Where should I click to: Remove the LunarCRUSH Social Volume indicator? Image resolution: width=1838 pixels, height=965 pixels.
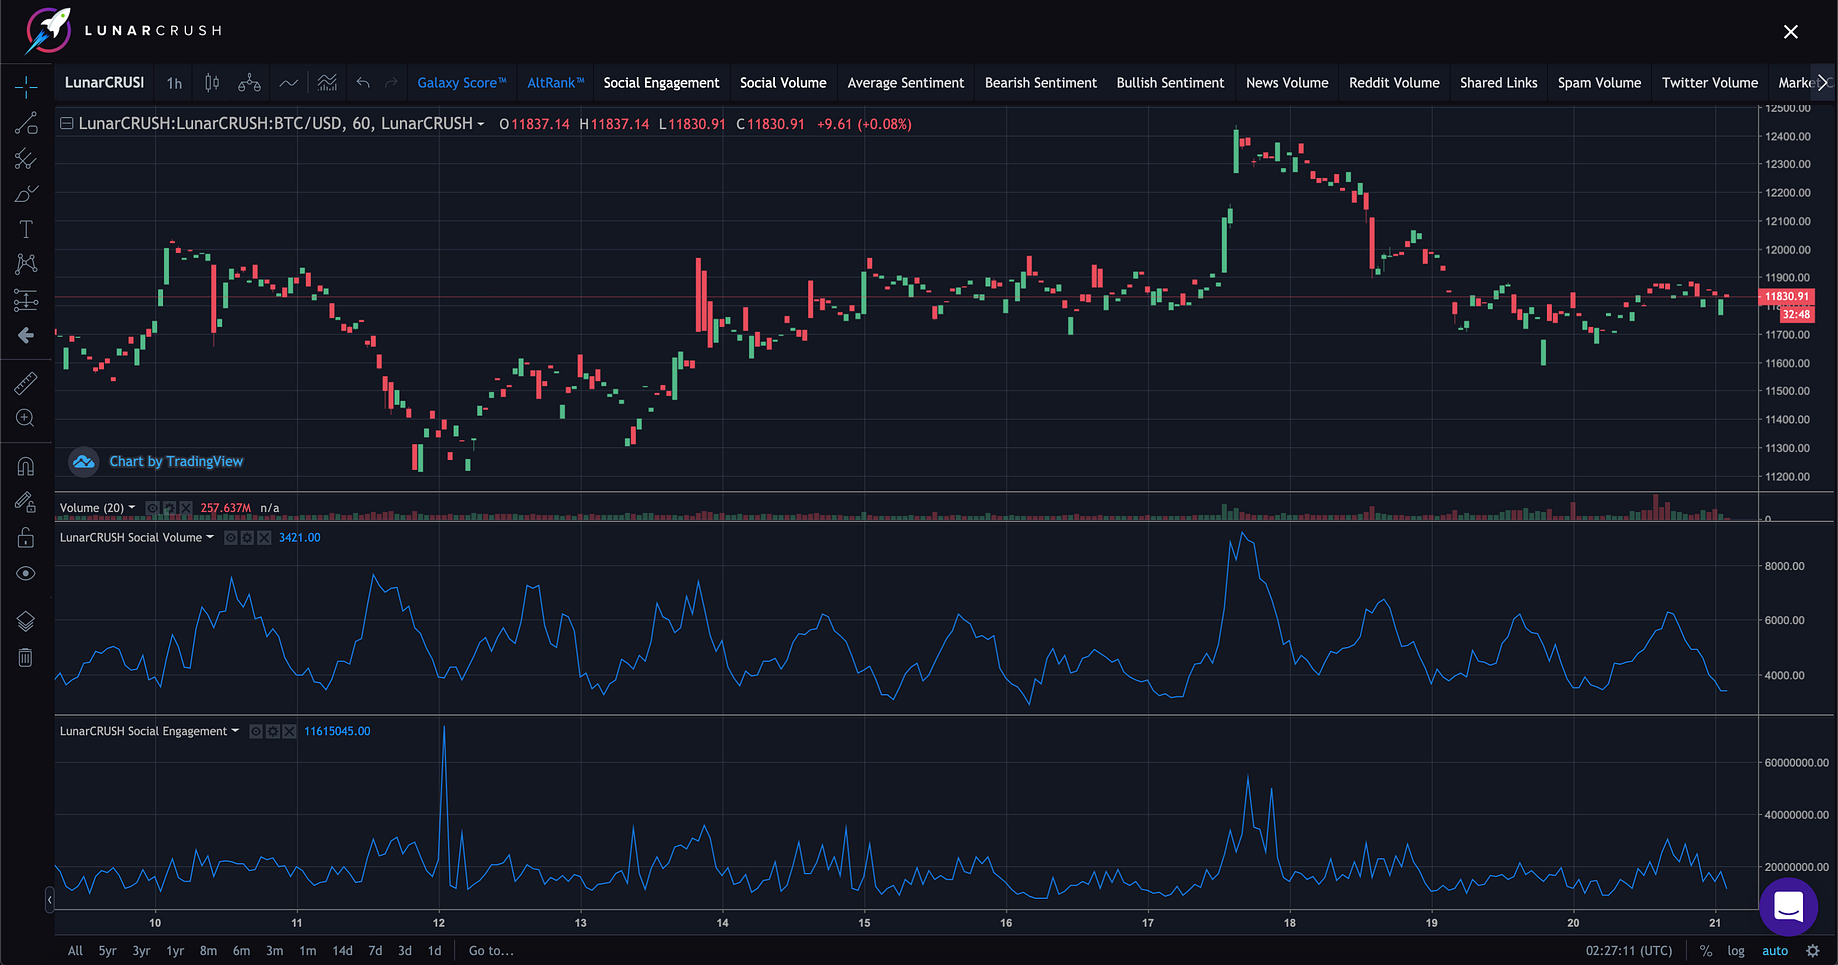264,538
